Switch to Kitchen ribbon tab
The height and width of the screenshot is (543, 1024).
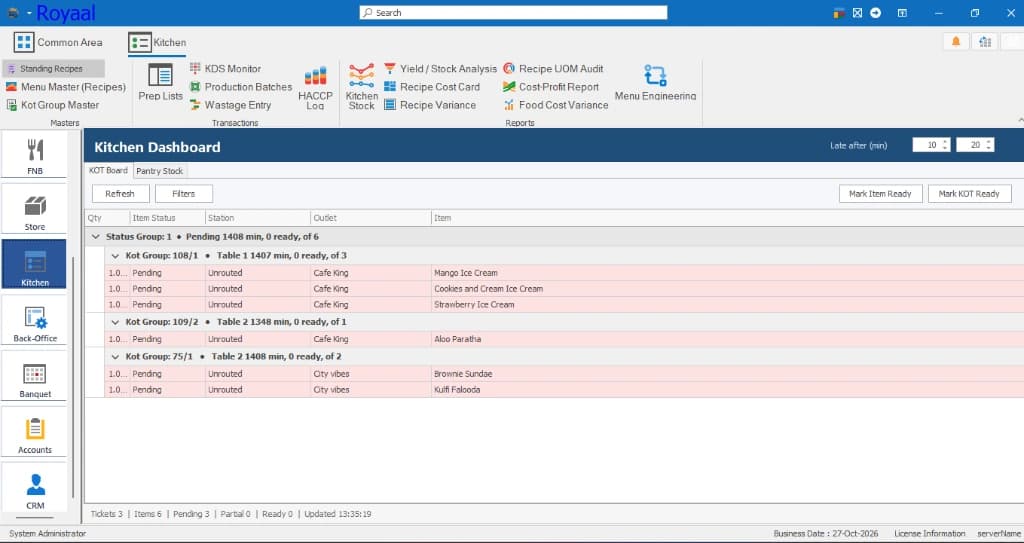[x=157, y=42]
